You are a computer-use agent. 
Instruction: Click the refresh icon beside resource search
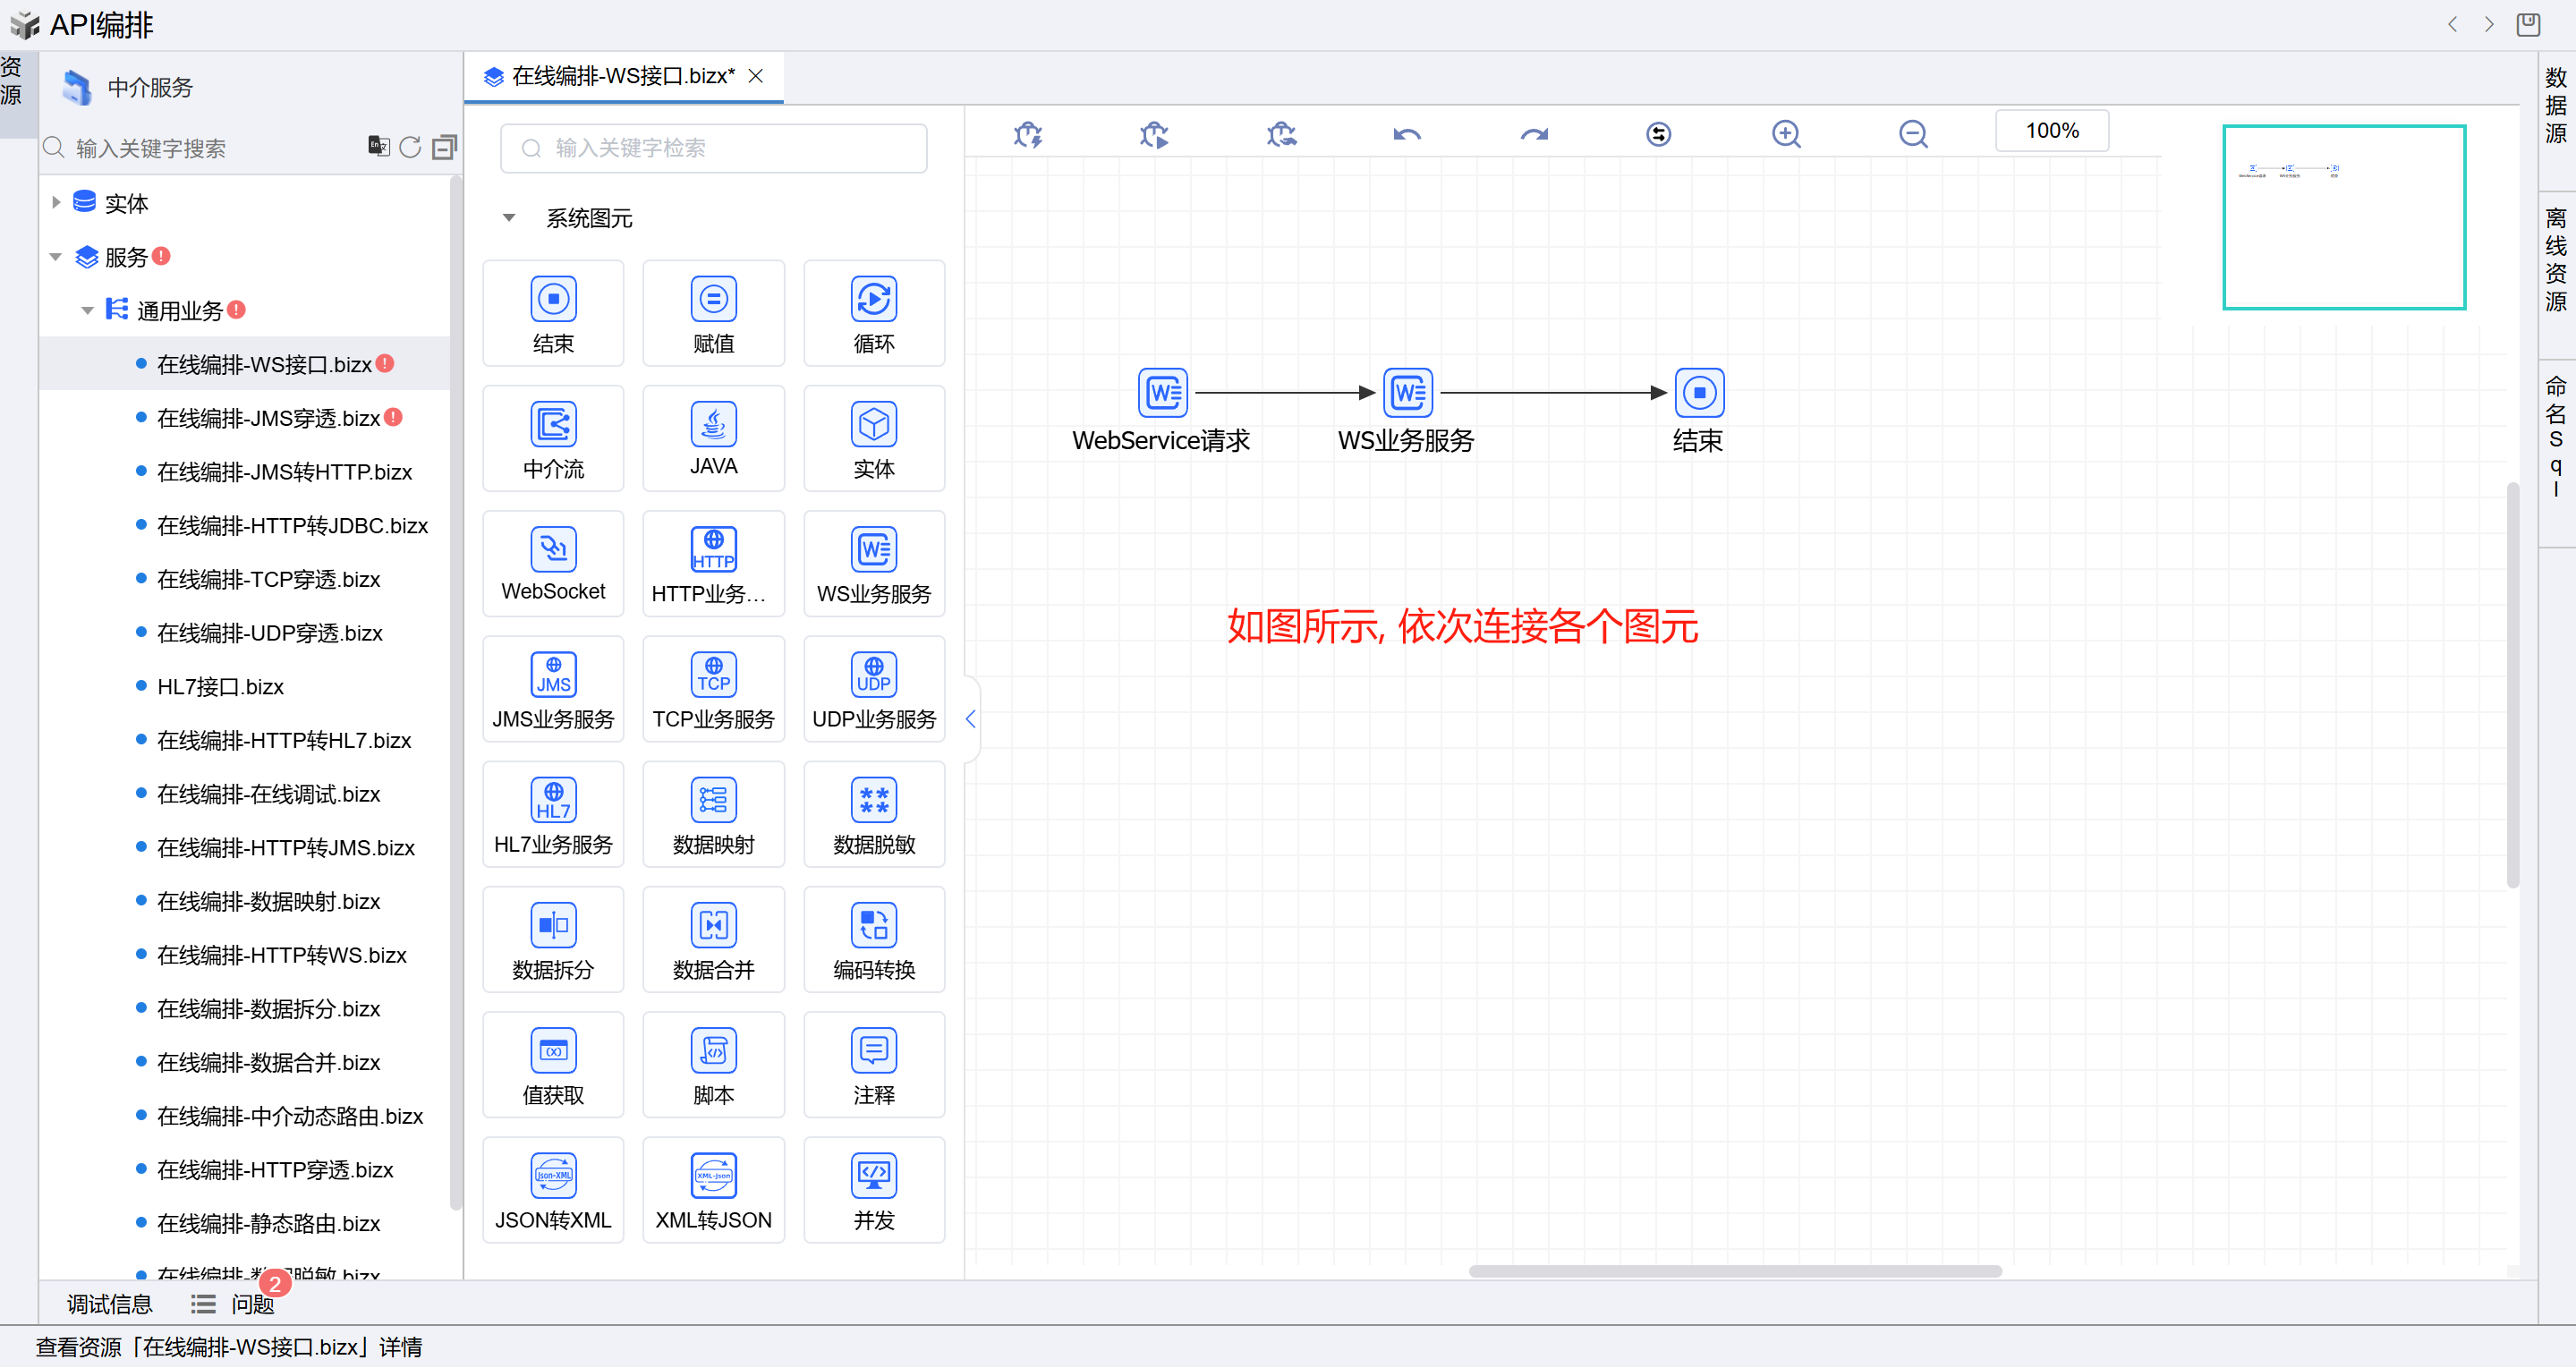pyautogui.click(x=410, y=148)
